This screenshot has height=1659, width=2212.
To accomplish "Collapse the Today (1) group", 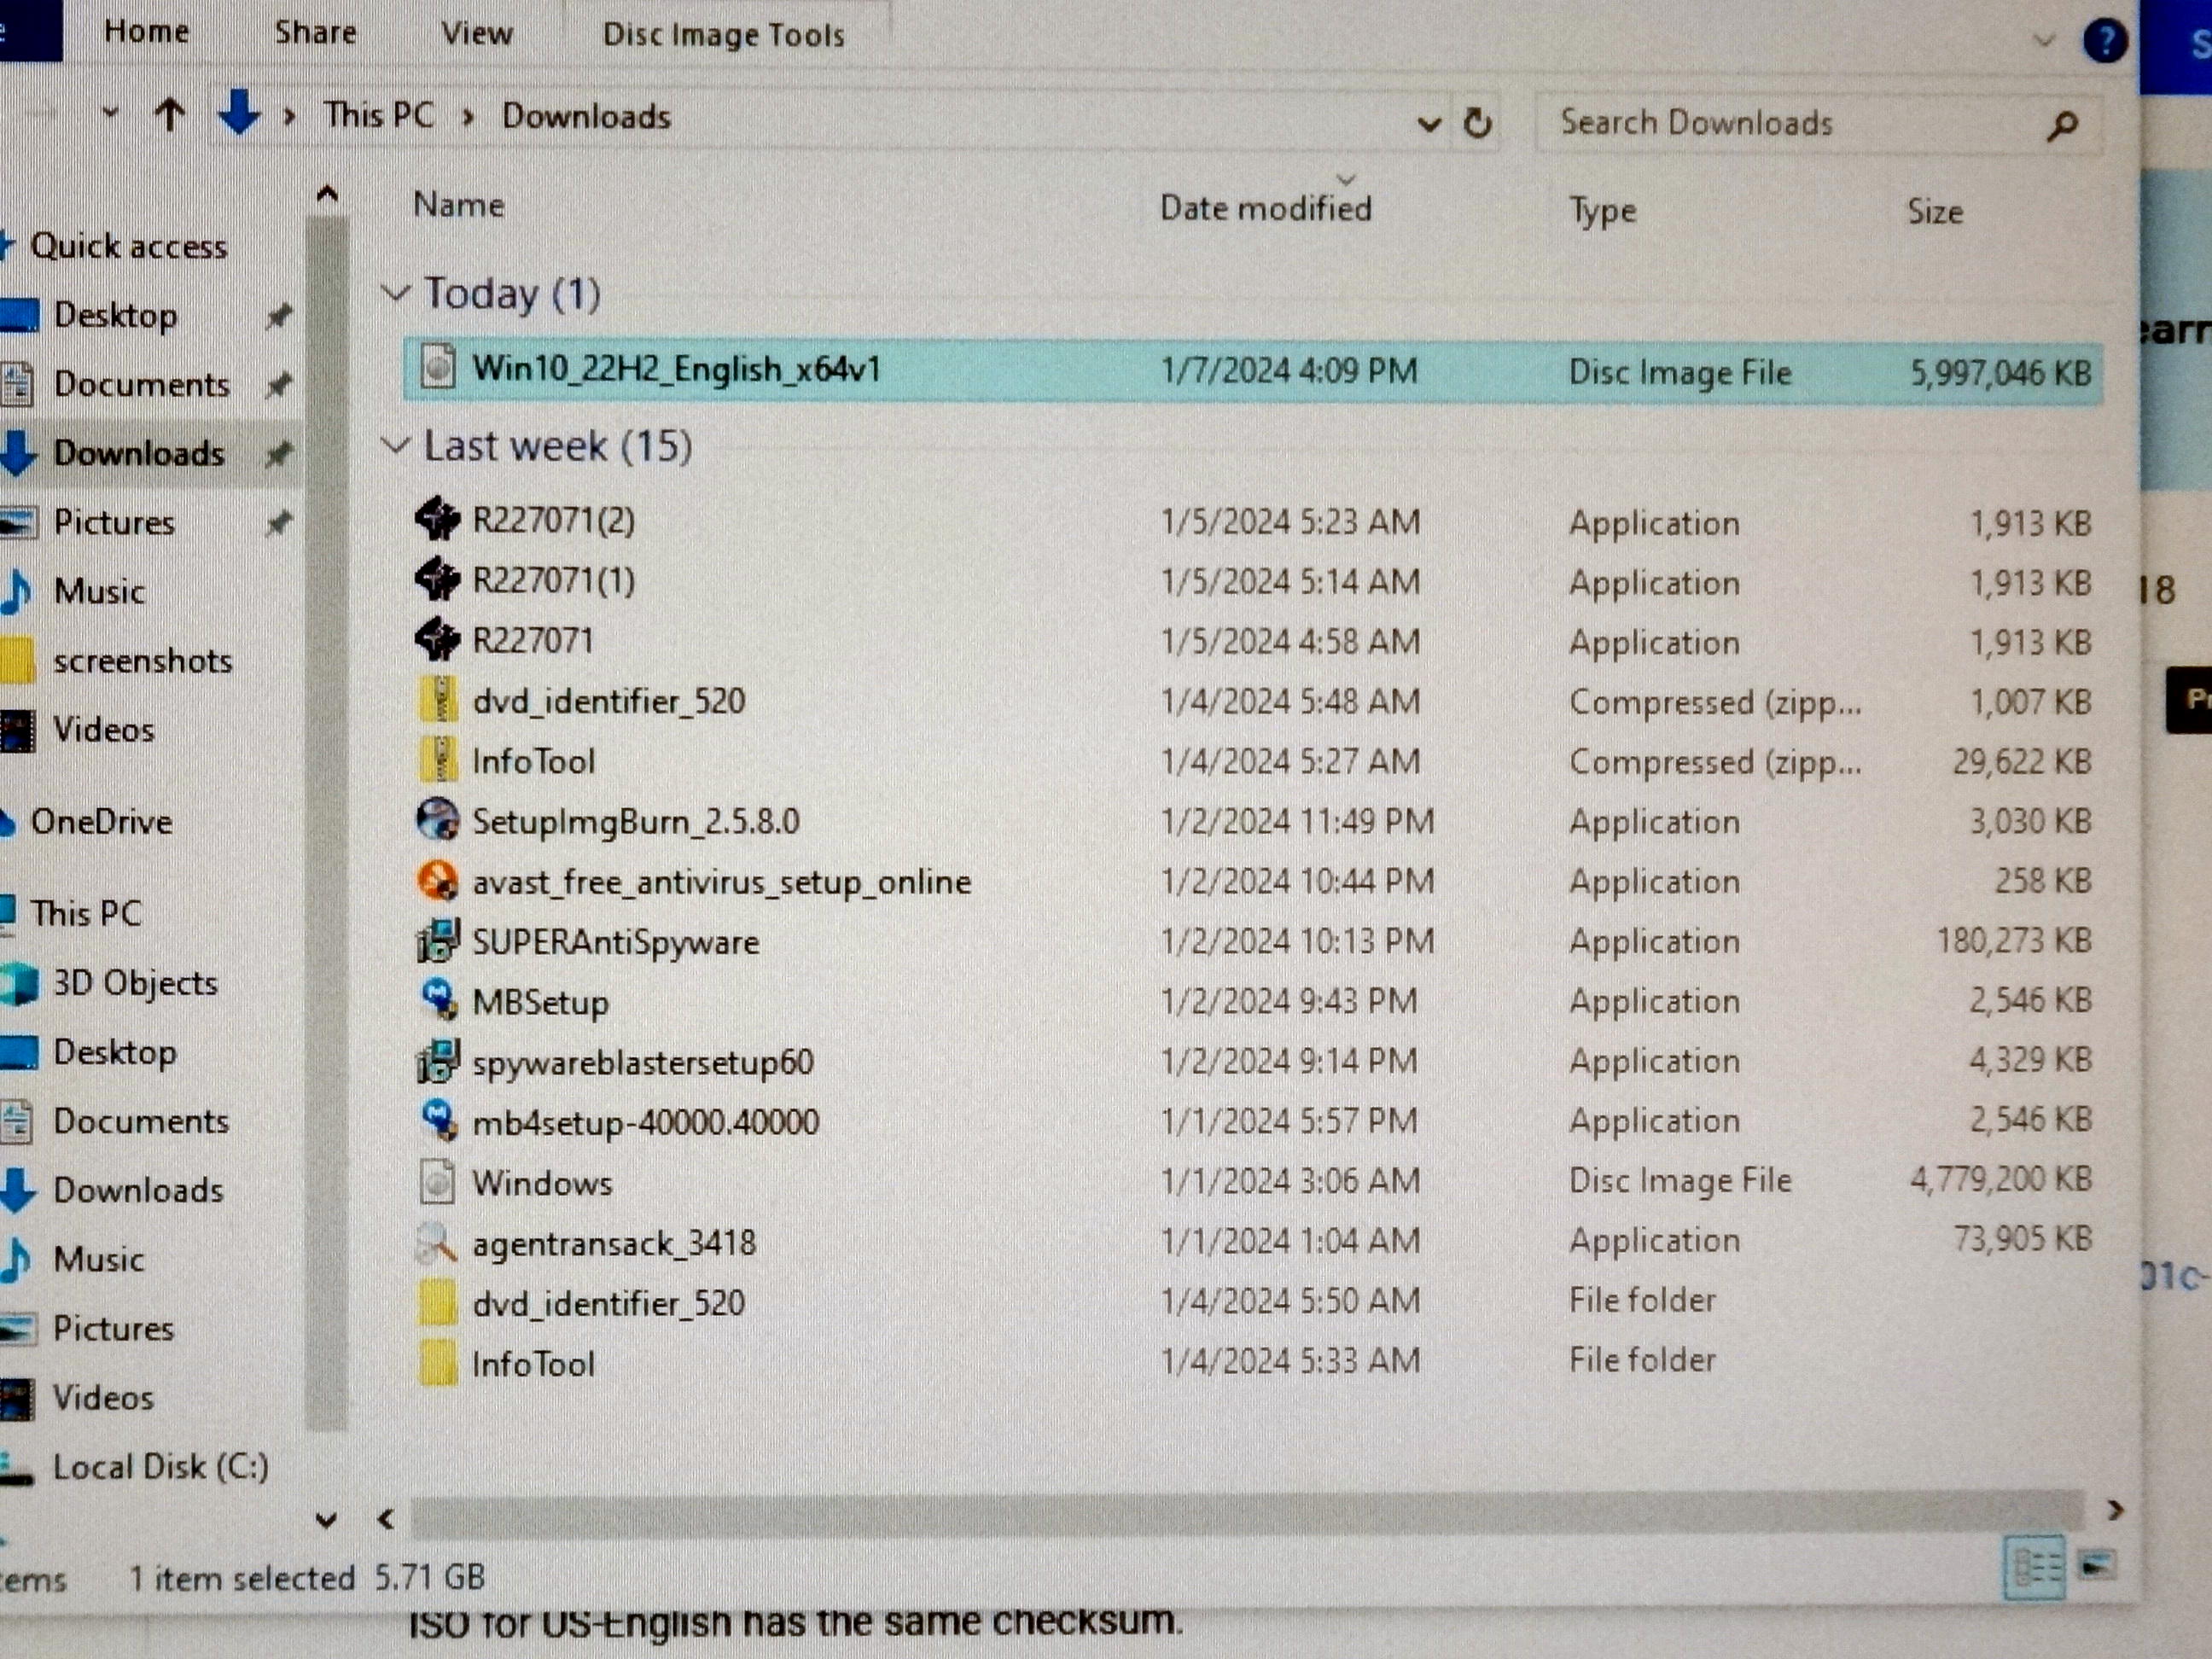I will [x=396, y=293].
